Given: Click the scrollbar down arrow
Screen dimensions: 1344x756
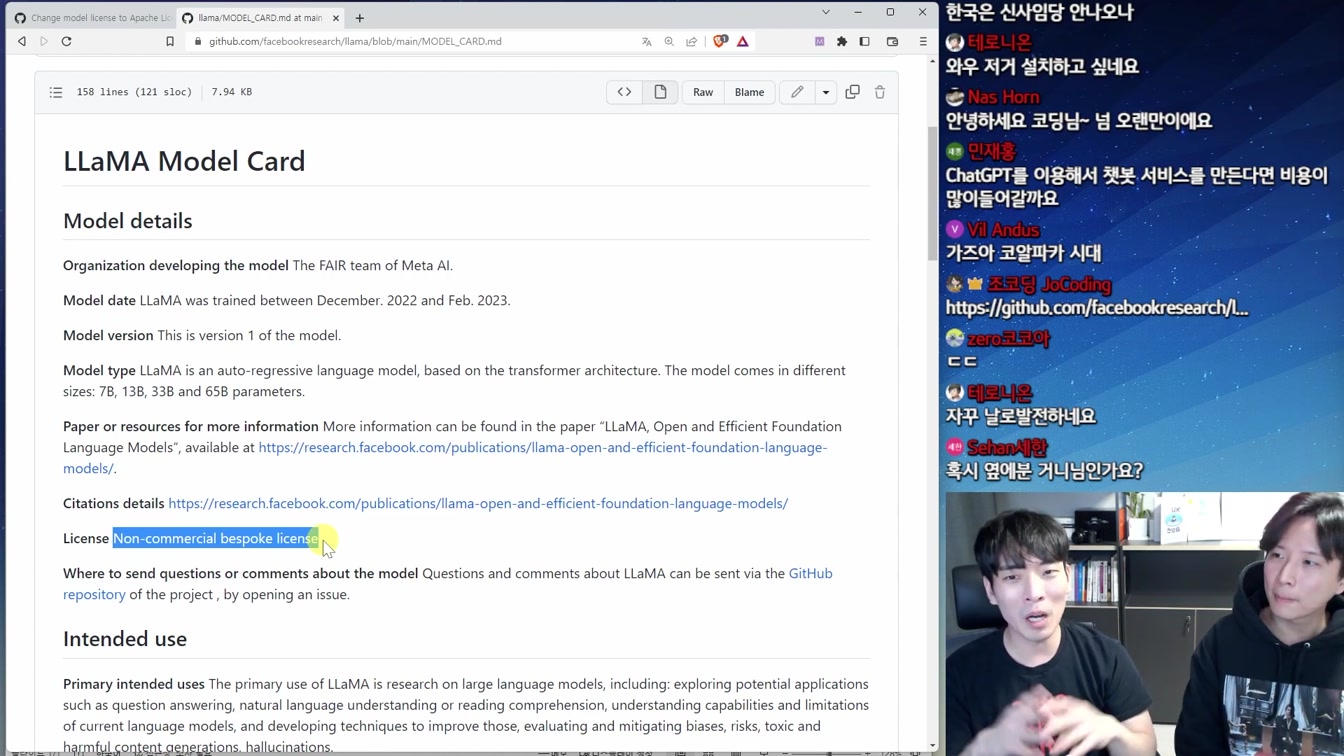Looking at the screenshot, I should (933, 745).
